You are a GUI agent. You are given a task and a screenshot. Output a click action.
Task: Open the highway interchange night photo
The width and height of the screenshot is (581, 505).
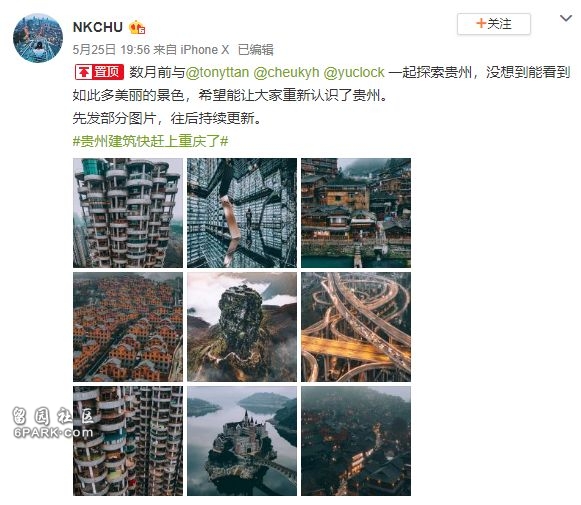[356, 327]
